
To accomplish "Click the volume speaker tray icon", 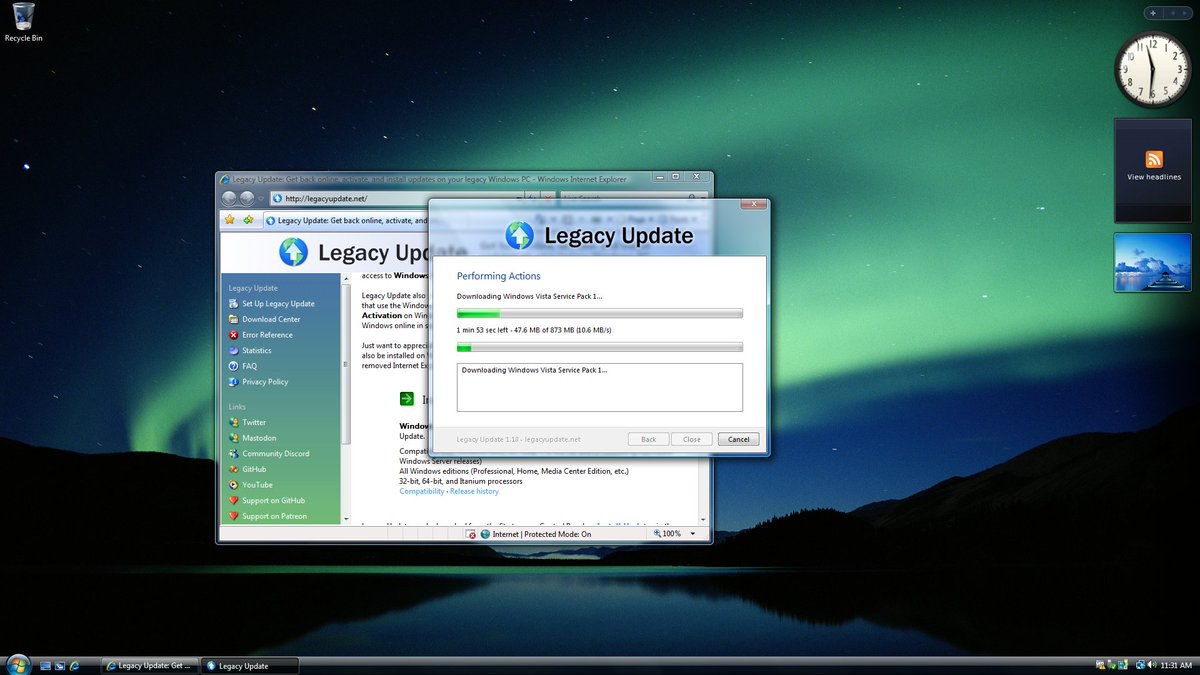I will [1153, 665].
